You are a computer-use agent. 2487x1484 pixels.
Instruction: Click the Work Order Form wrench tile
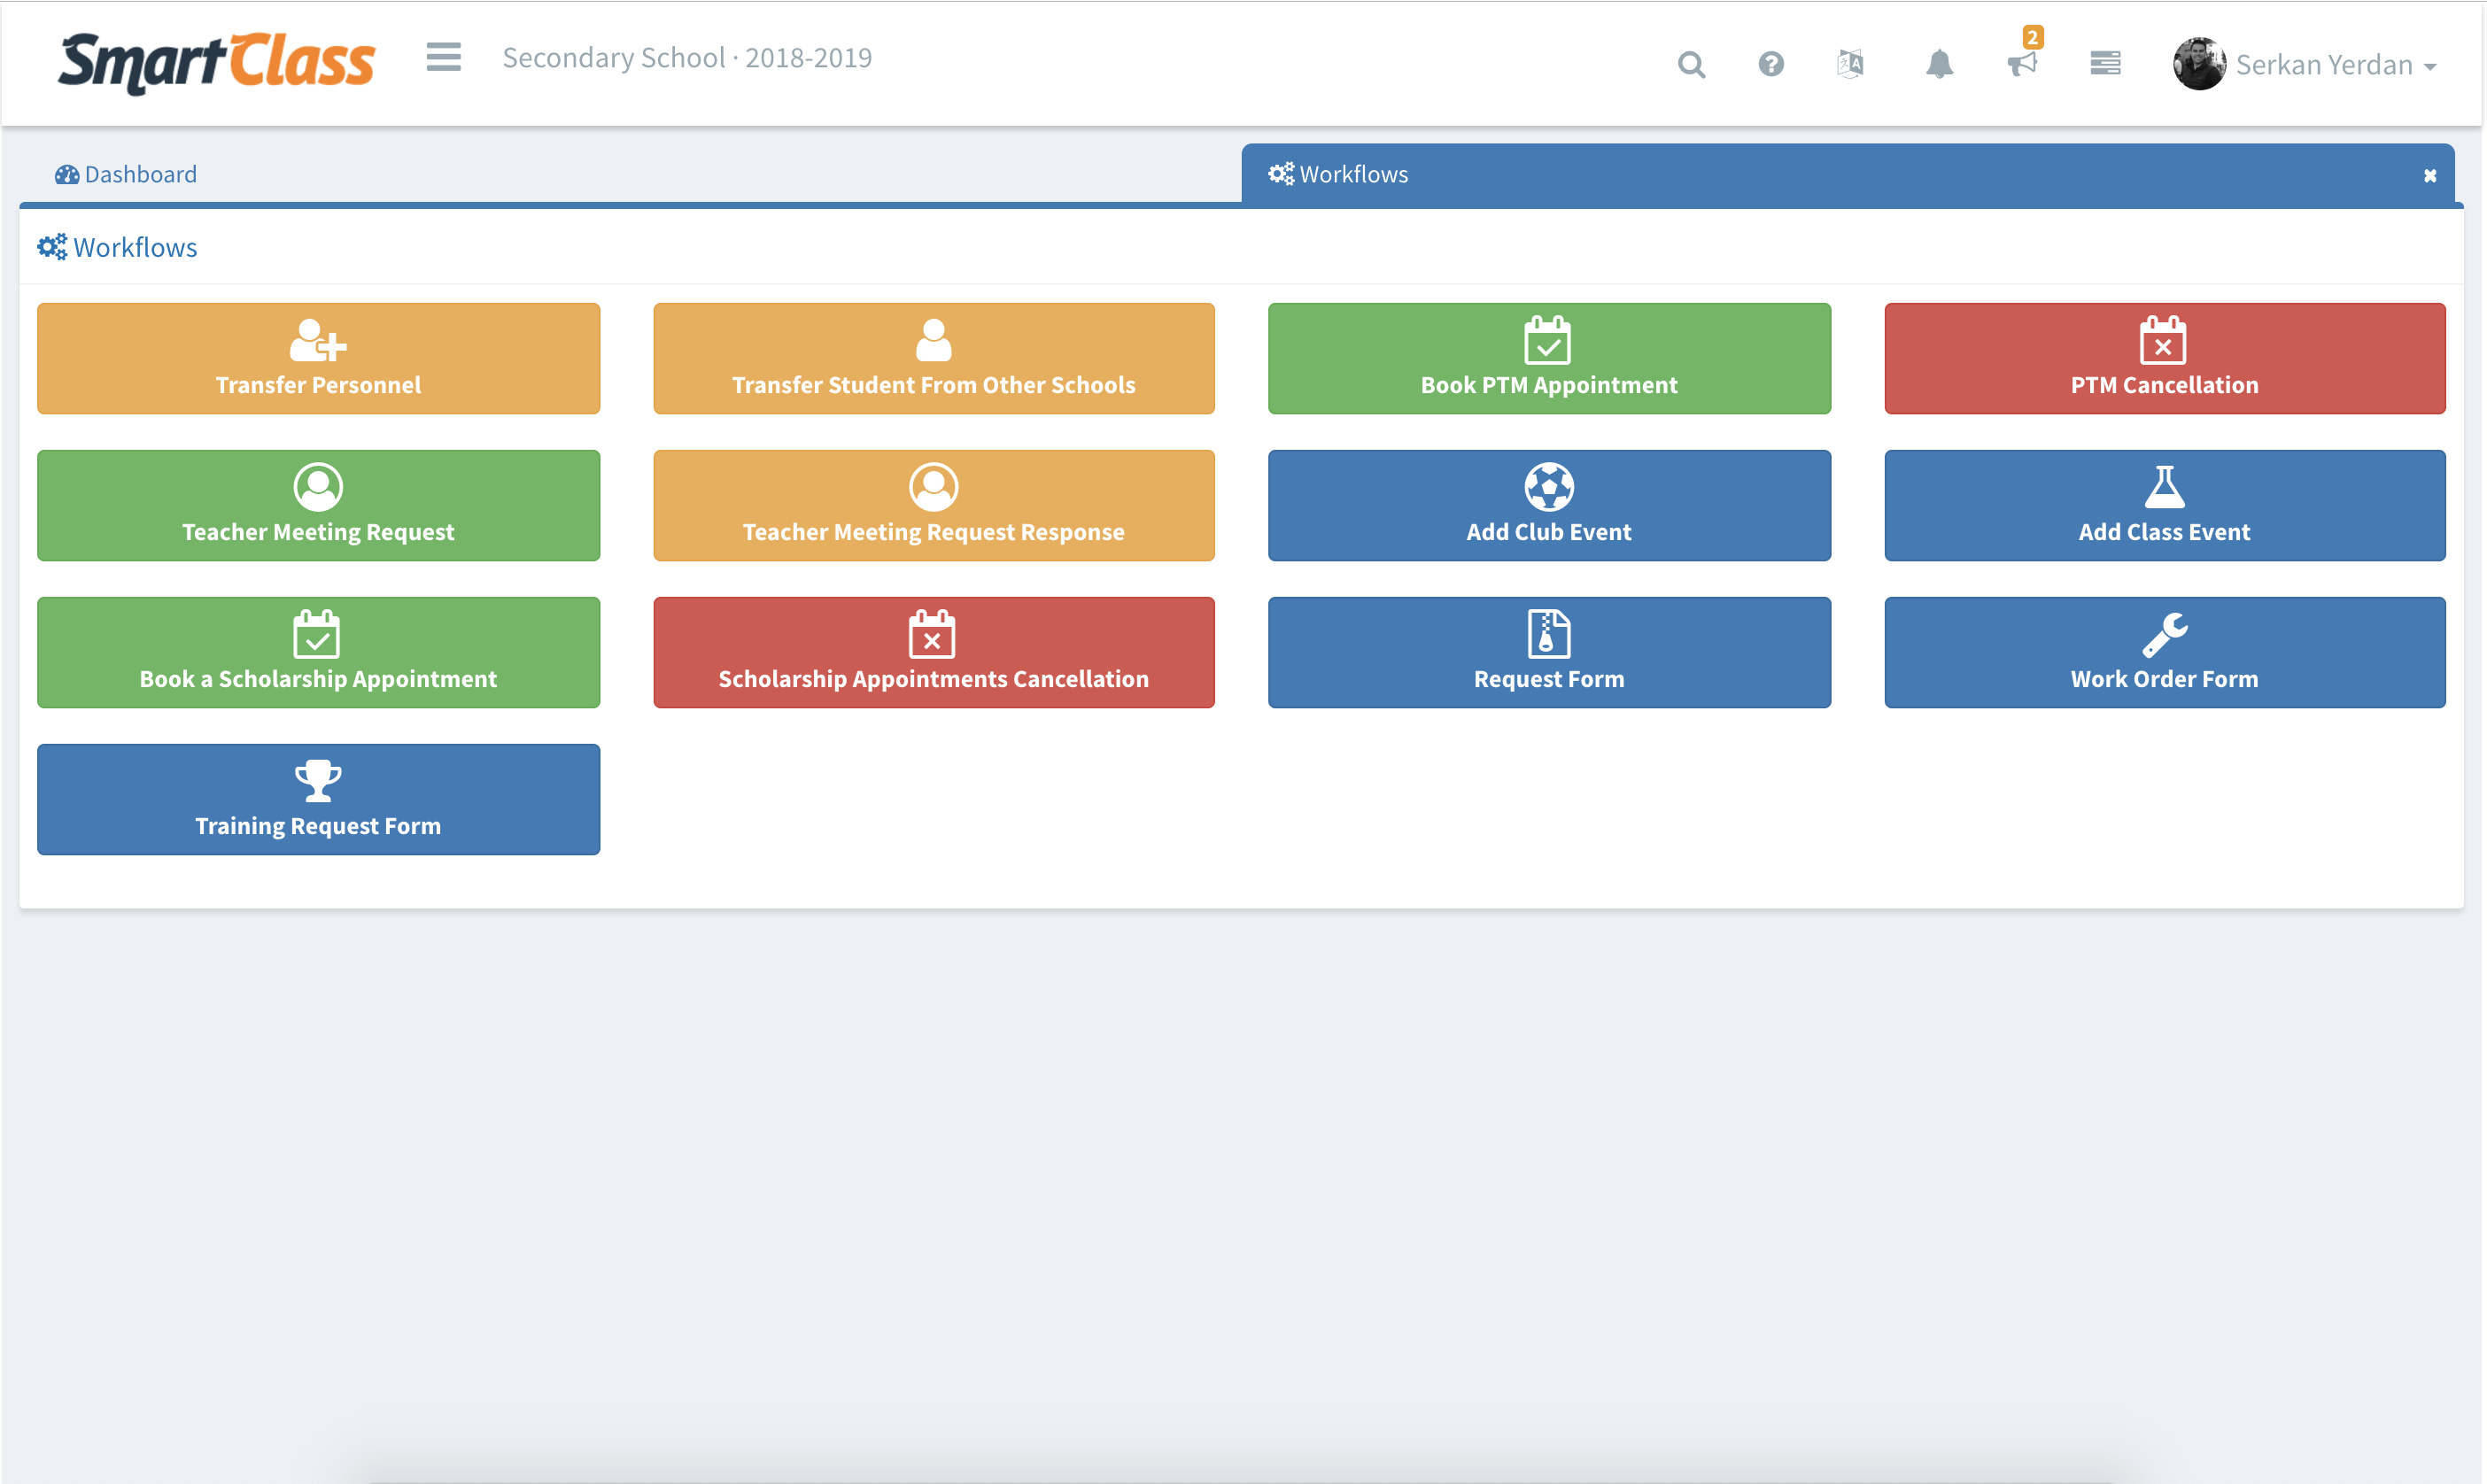click(x=2164, y=653)
